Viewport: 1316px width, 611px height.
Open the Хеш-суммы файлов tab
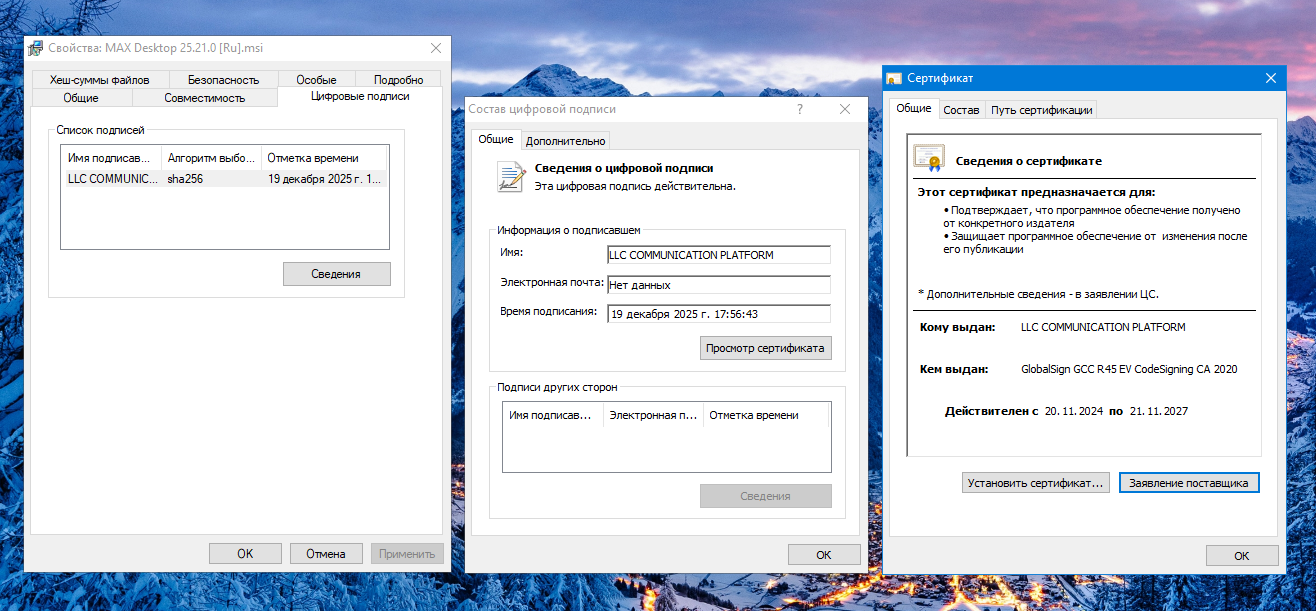pyautogui.click(x=99, y=80)
